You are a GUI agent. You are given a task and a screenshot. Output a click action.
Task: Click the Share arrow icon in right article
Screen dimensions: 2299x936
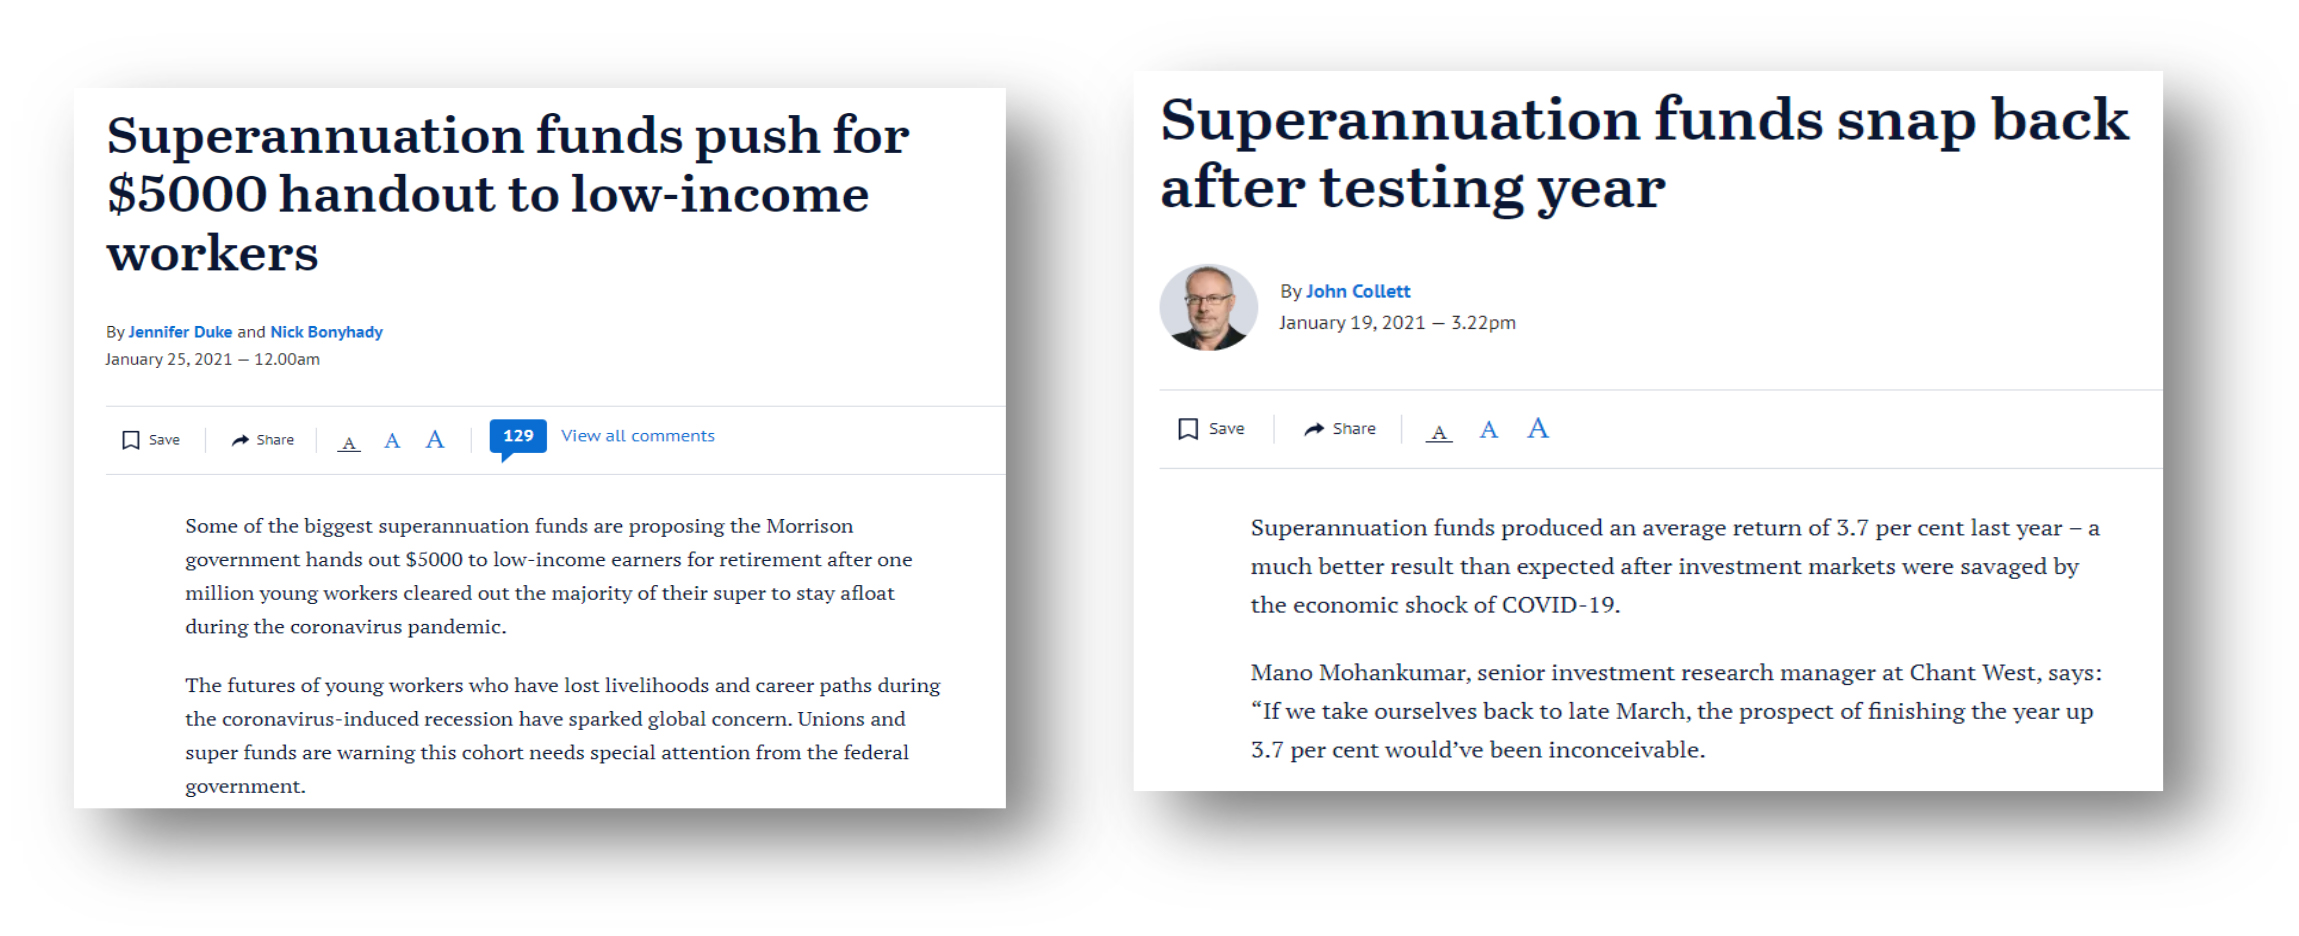coord(1314,429)
